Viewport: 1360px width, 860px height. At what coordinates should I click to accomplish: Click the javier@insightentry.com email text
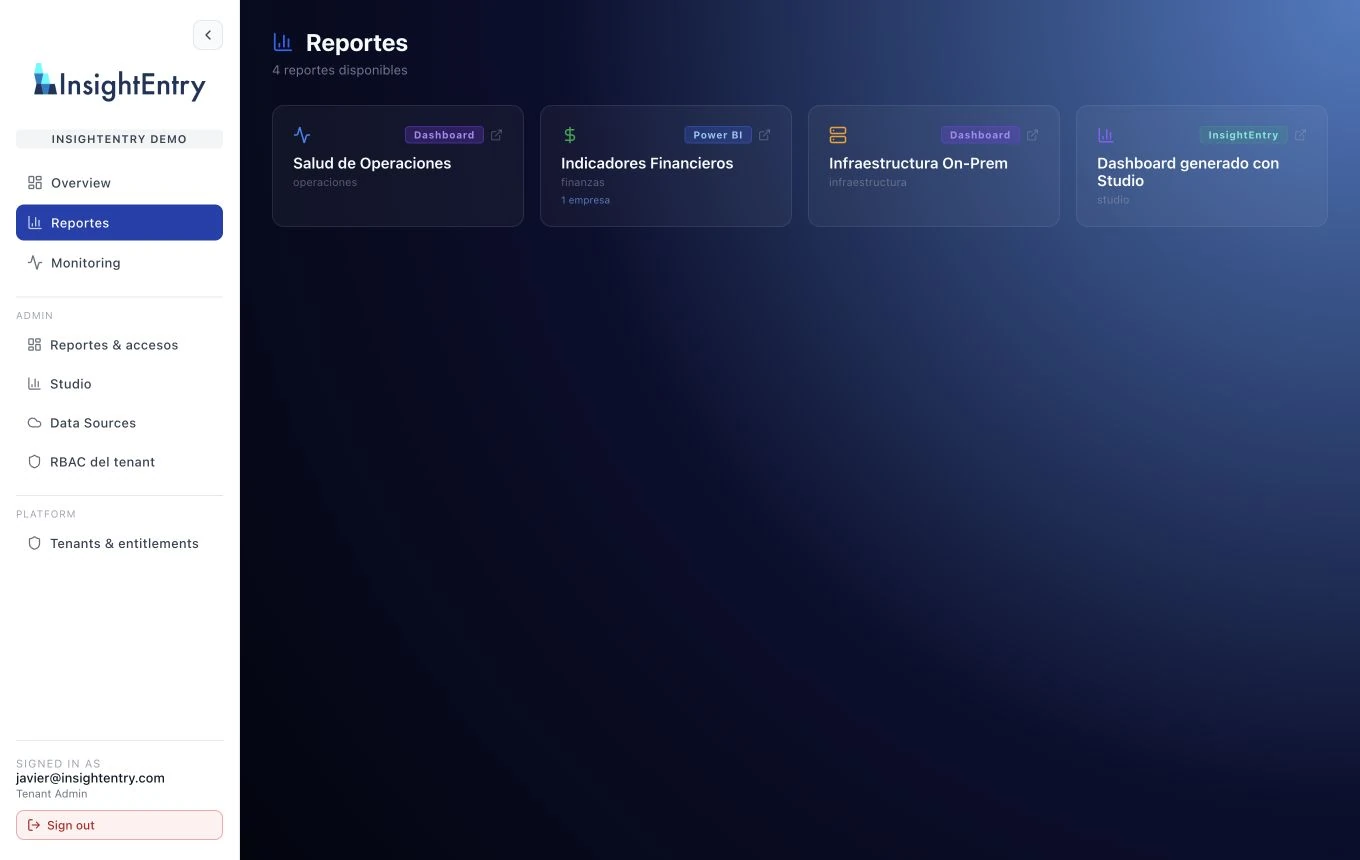90,778
